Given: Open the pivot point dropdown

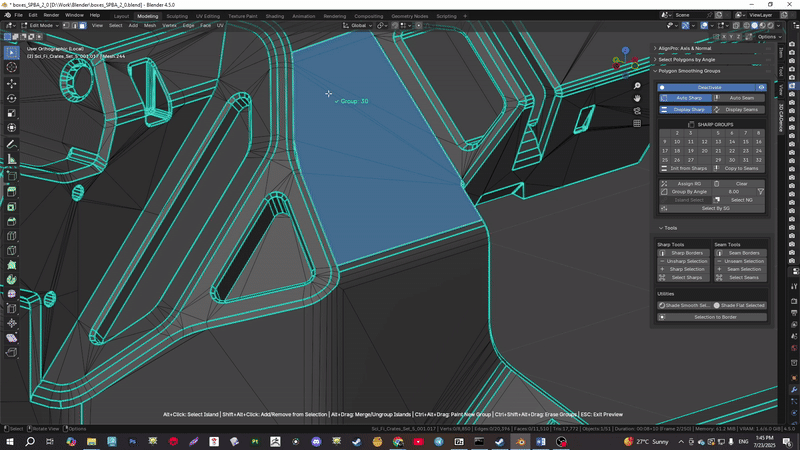Looking at the screenshot, I should tap(382, 26).
